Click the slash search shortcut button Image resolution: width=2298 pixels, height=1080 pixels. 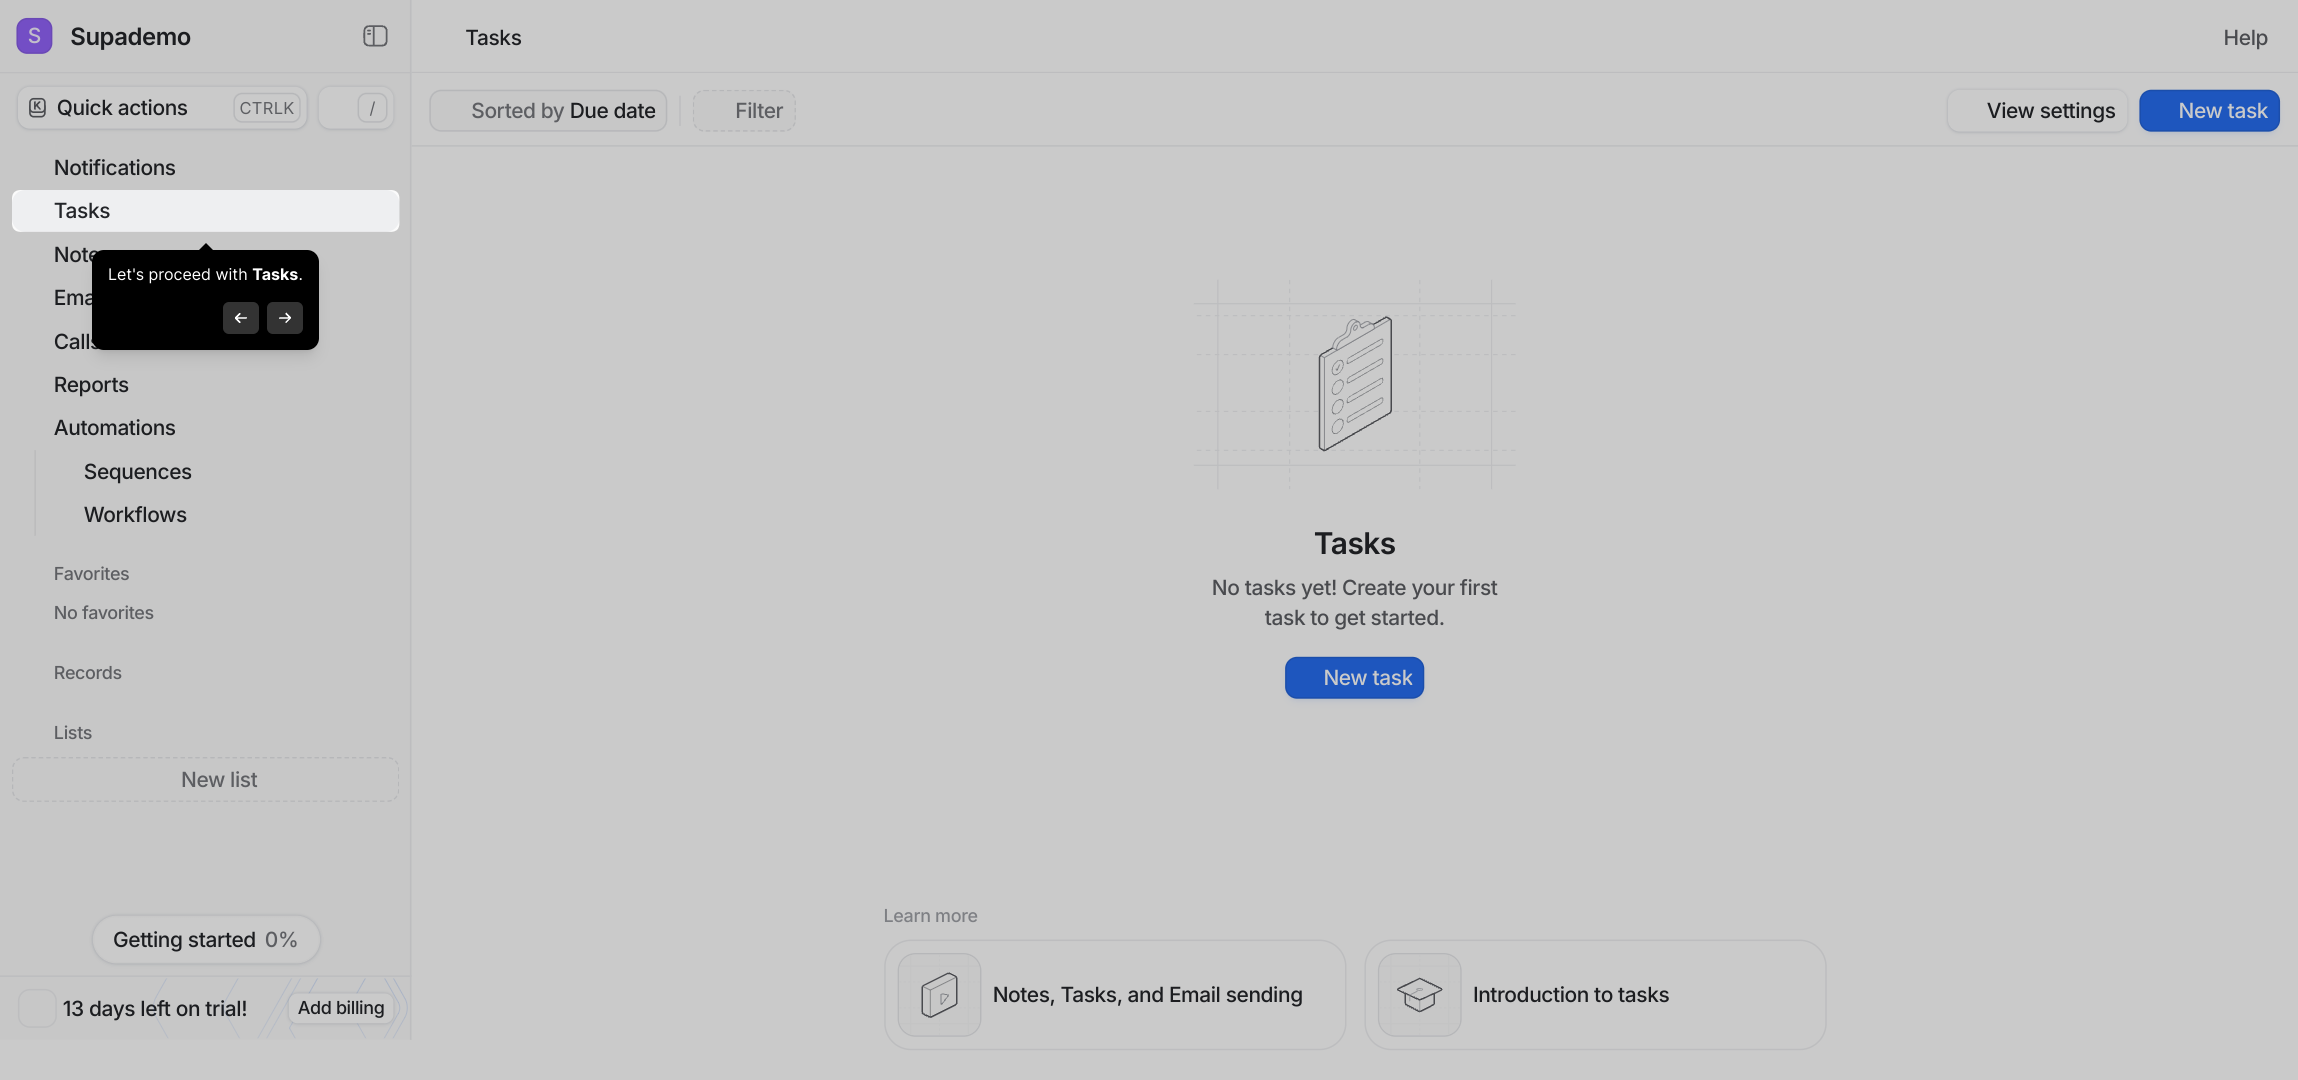(x=356, y=108)
